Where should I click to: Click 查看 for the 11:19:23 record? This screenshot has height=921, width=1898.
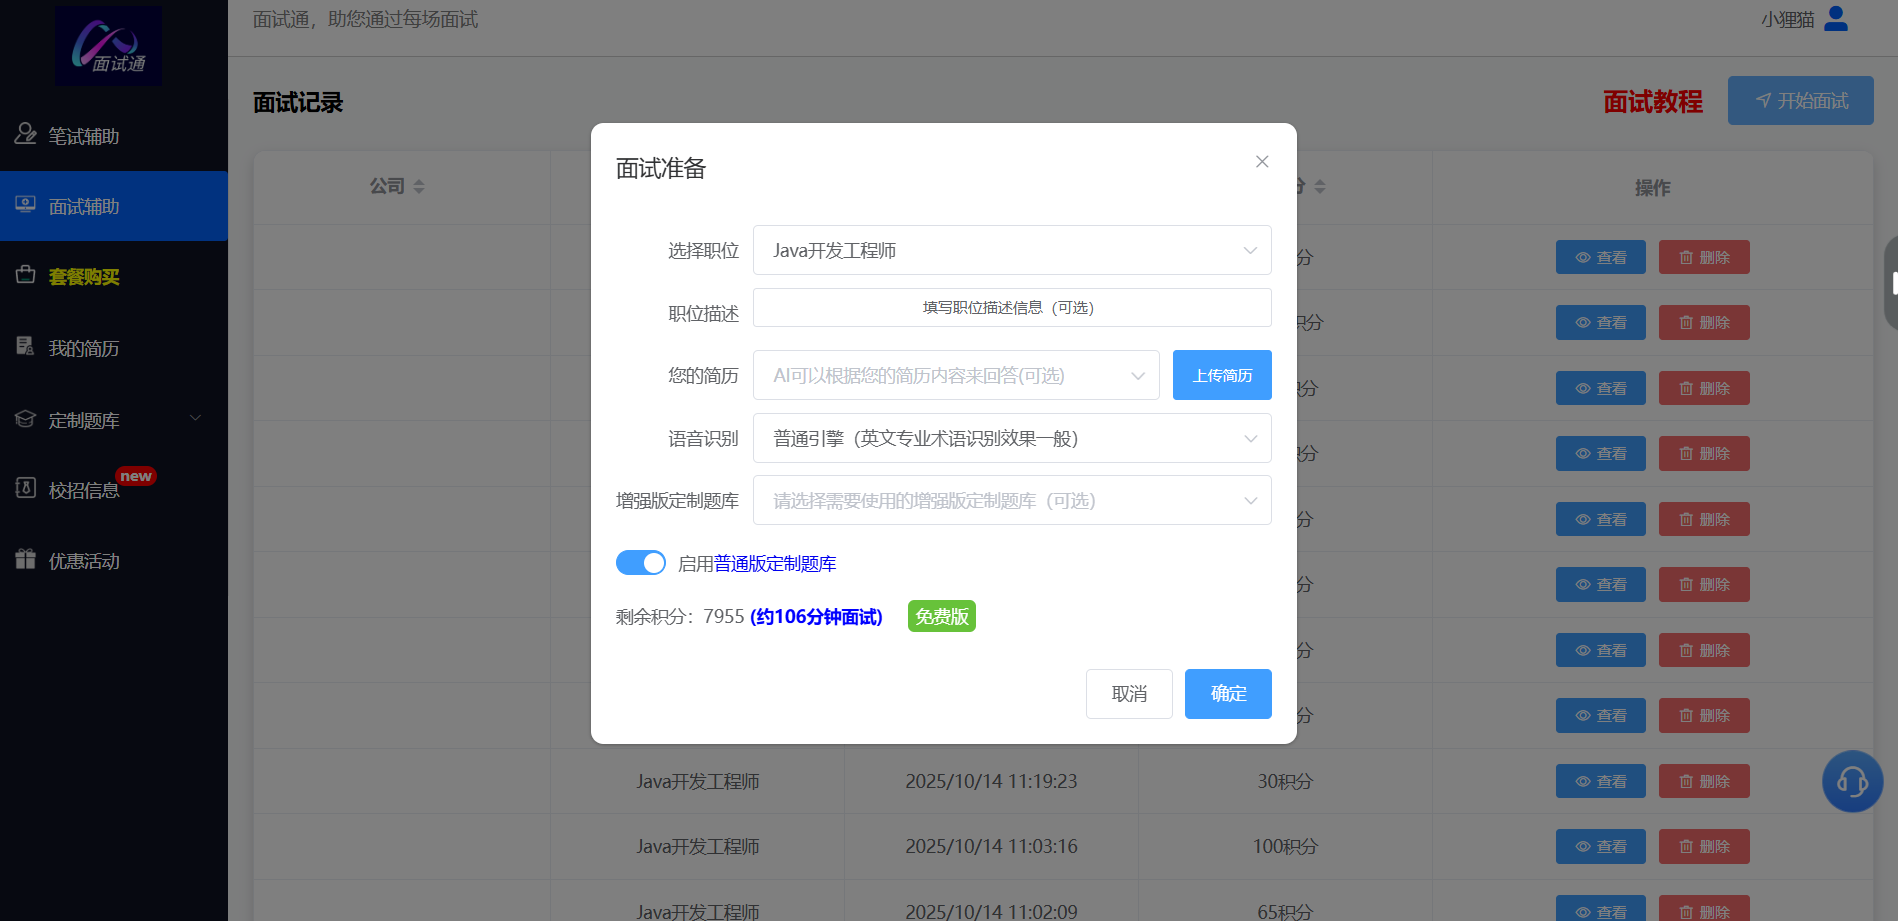1601,781
